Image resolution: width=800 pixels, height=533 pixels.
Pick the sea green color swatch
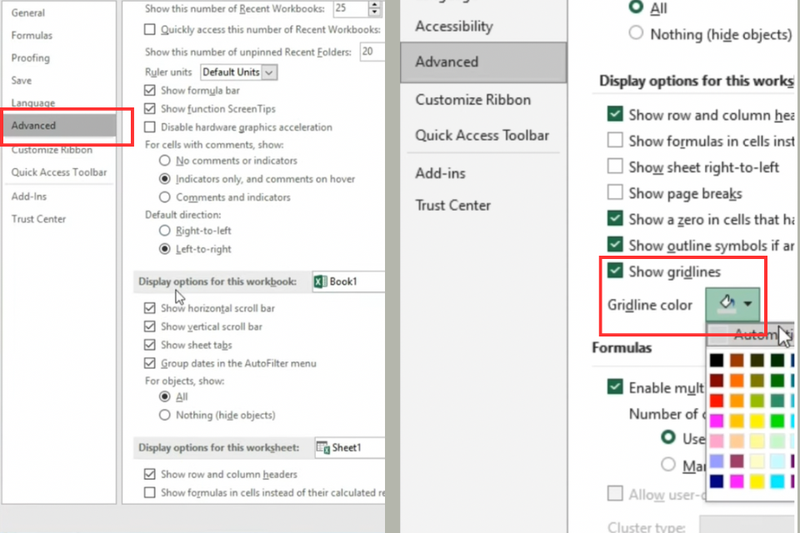pos(777,400)
